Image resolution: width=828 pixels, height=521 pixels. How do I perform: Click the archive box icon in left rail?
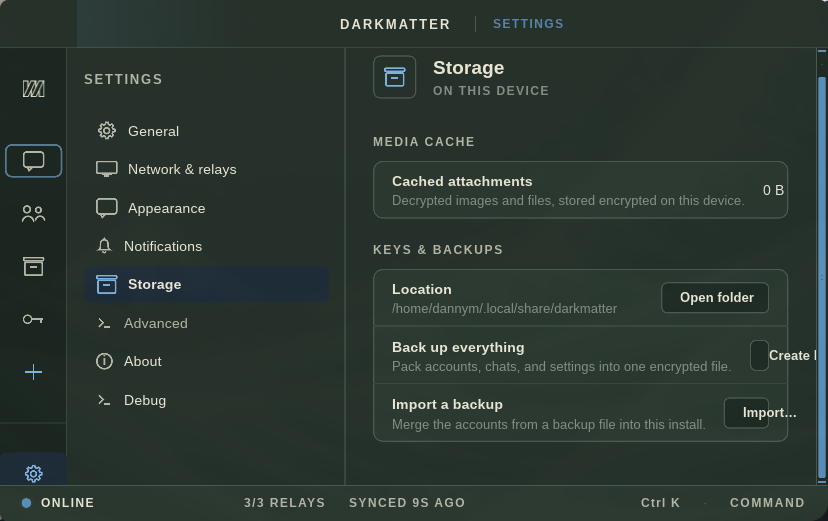point(33,267)
